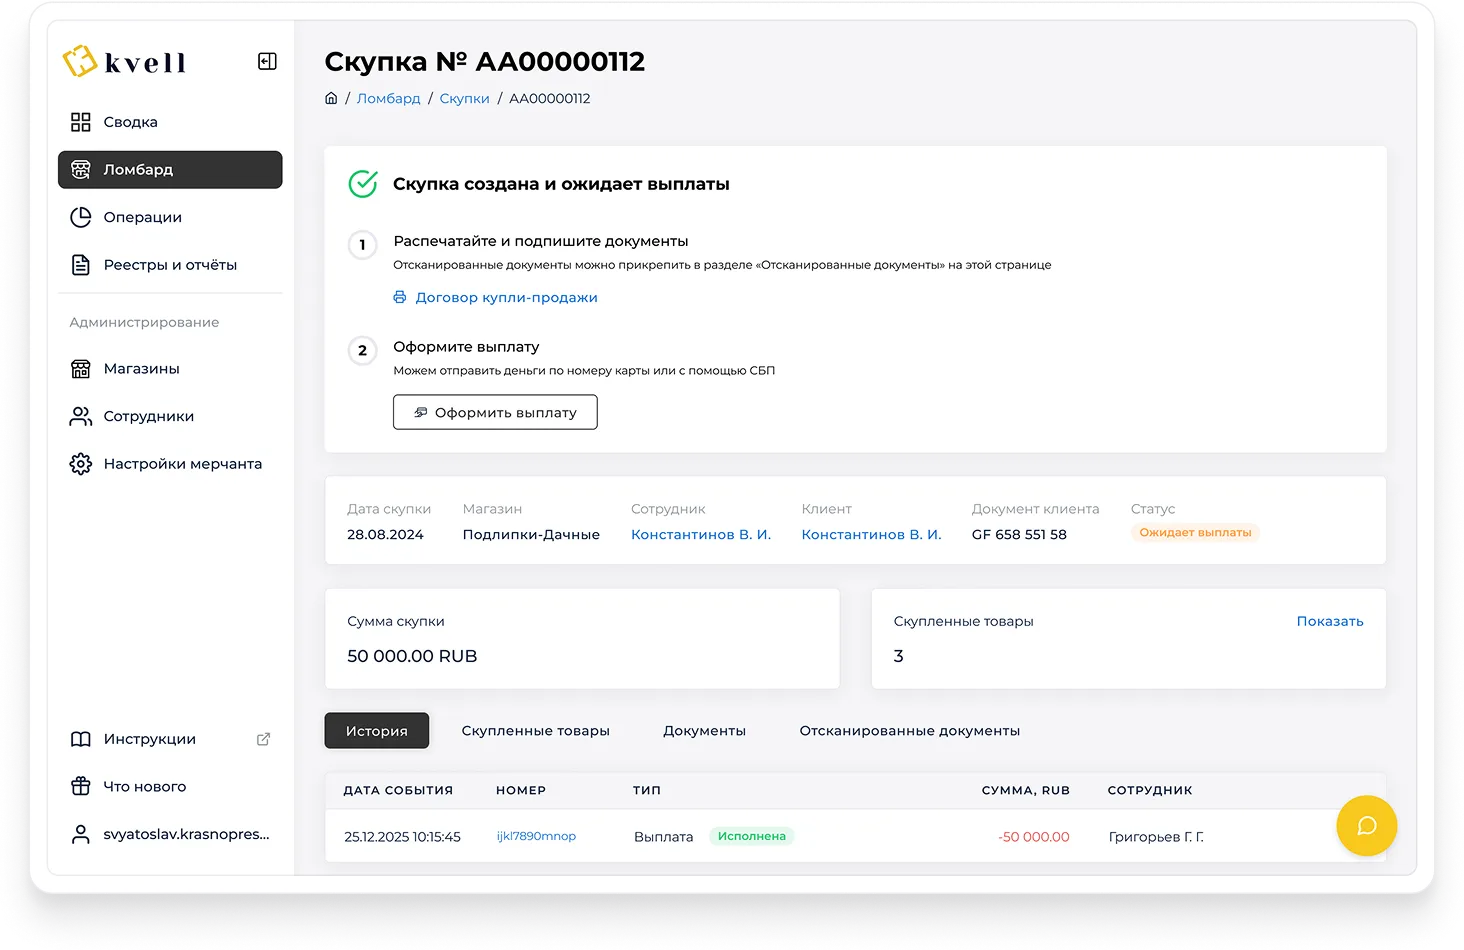1464x950 pixels.
Task: Open Договор купли-продажи print link
Action: point(506,297)
